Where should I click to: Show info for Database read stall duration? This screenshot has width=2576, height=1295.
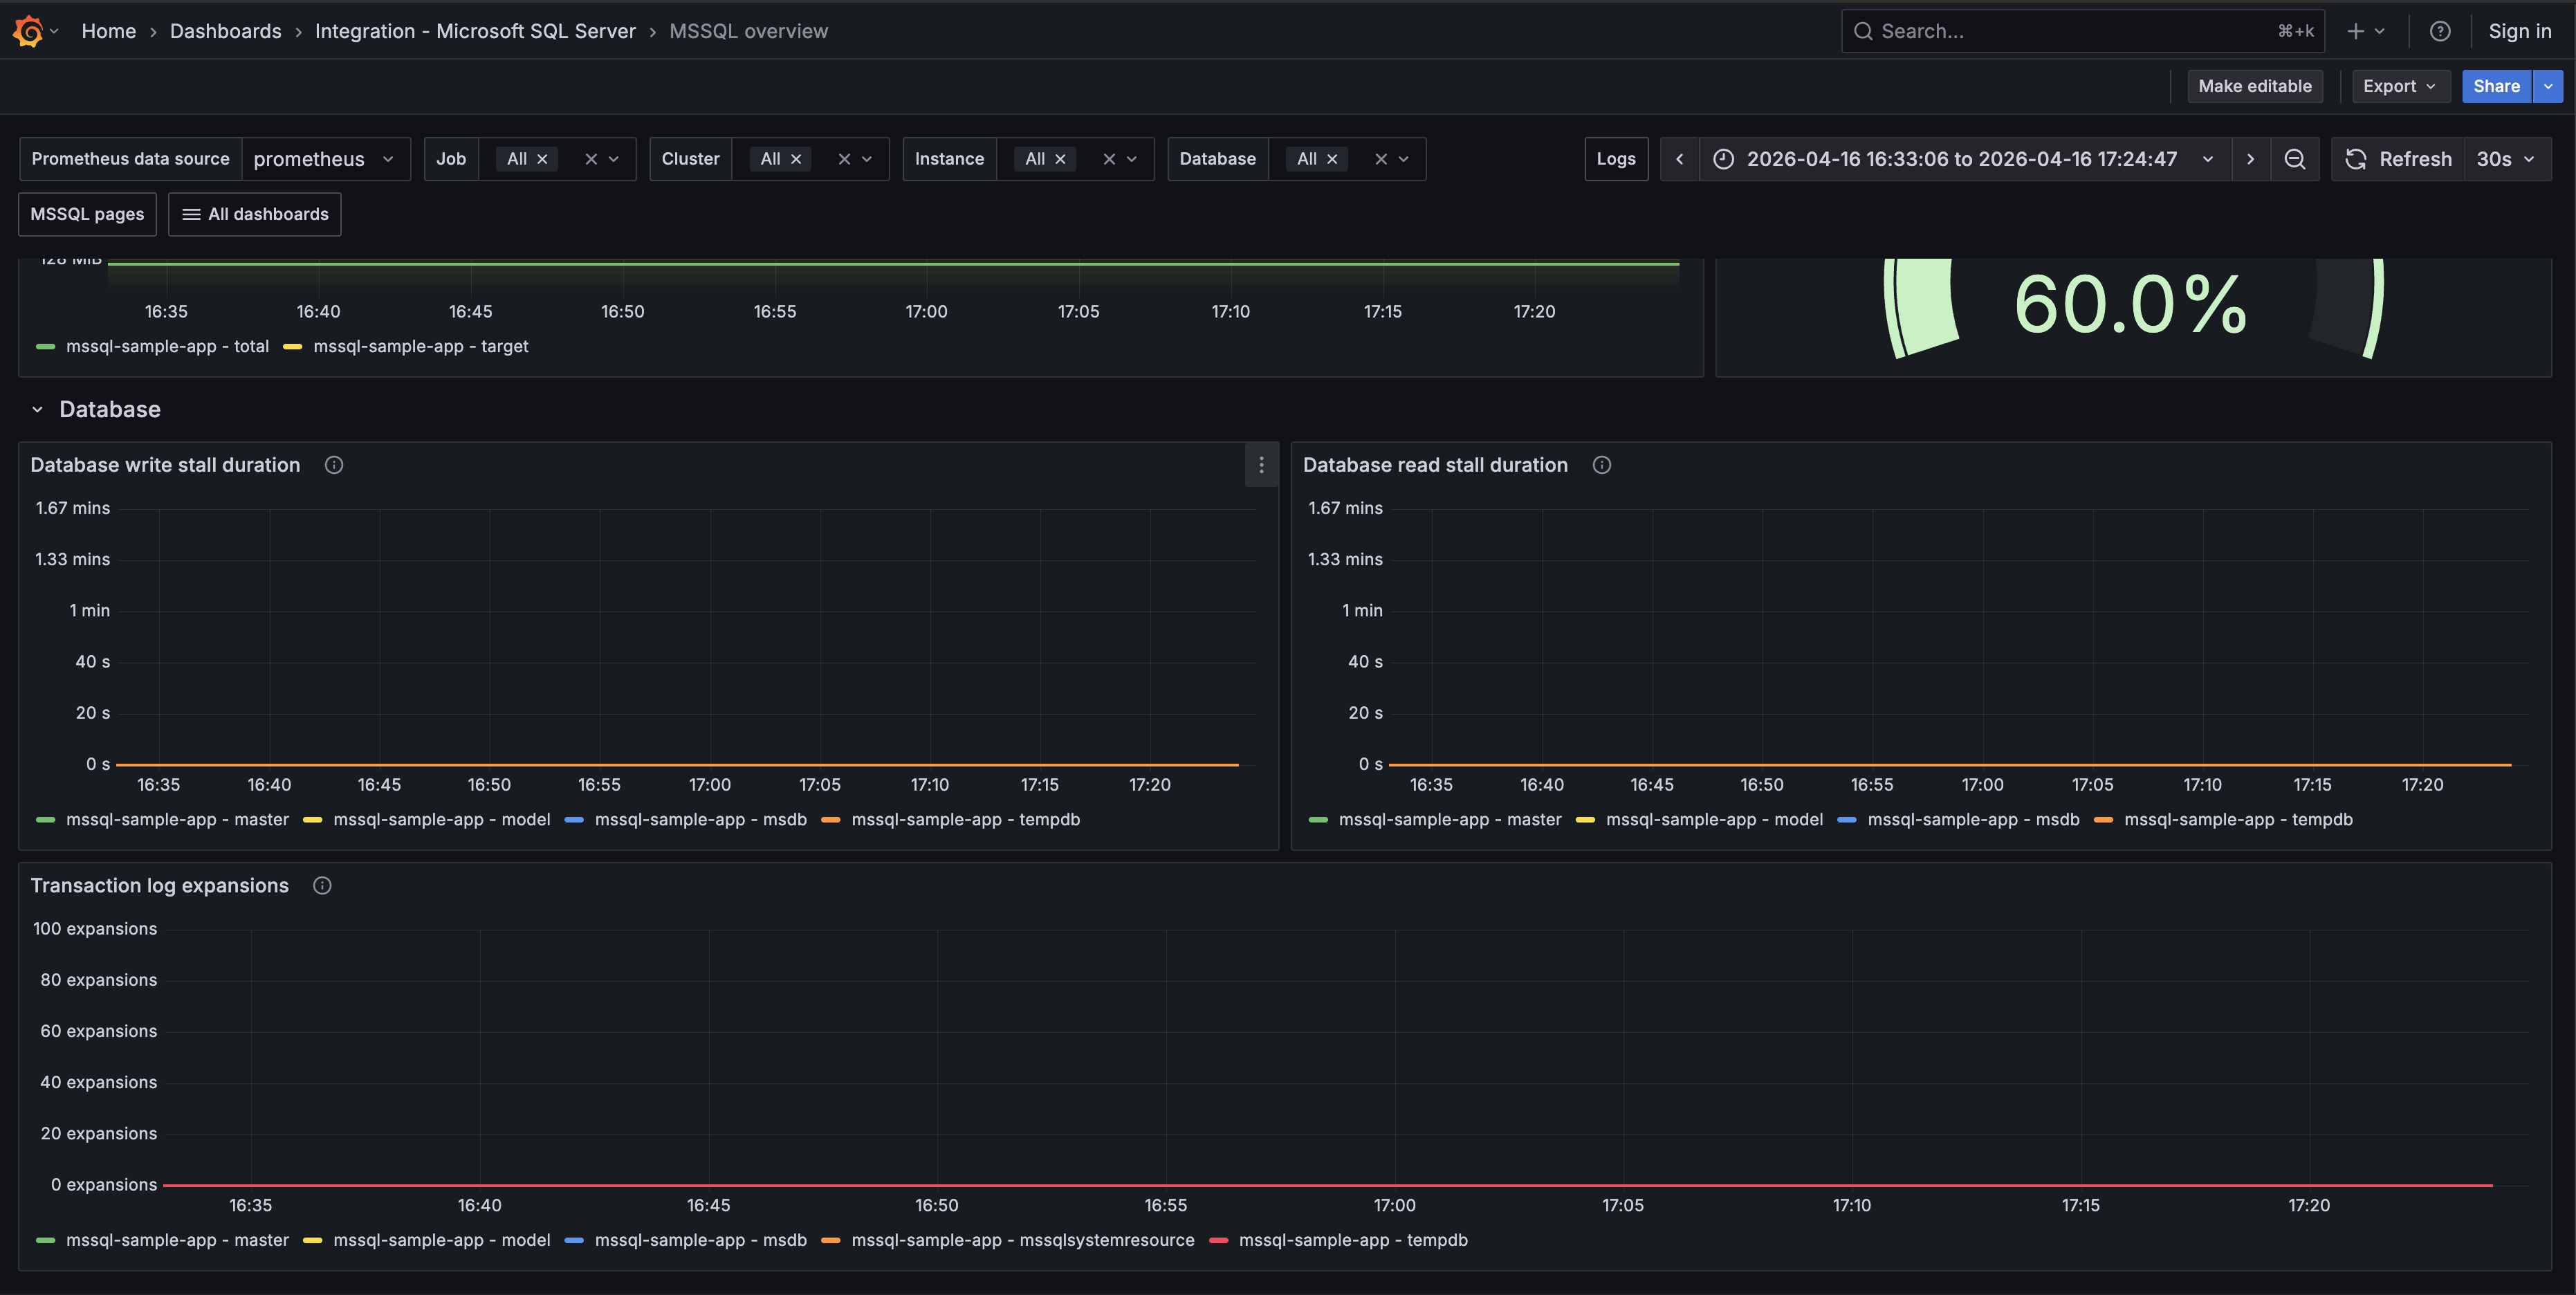(1602, 465)
